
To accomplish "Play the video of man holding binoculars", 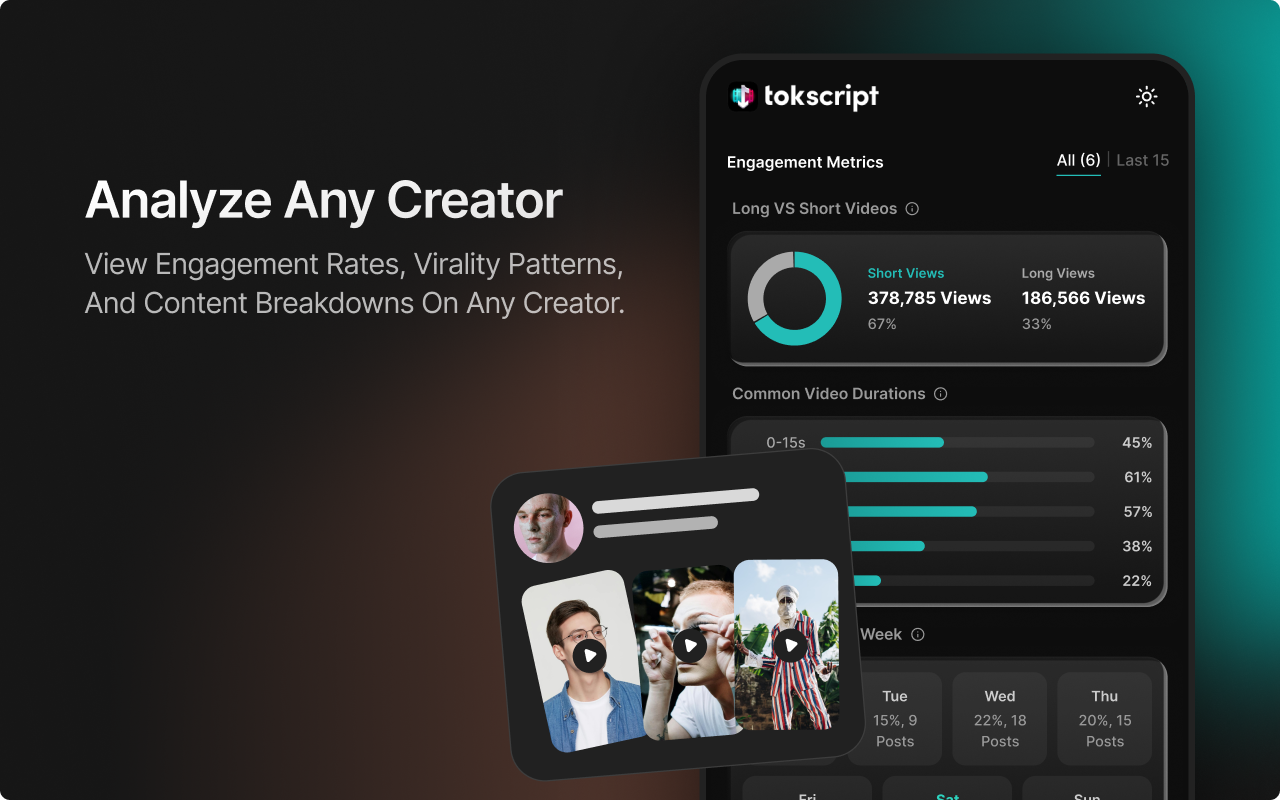I will click(x=690, y=645).
